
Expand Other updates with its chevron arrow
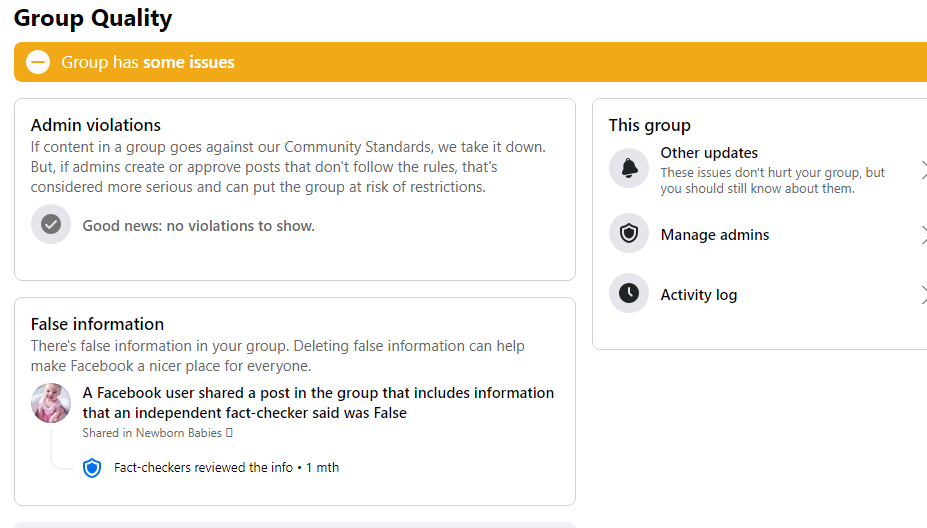click(x=923, y=170)
